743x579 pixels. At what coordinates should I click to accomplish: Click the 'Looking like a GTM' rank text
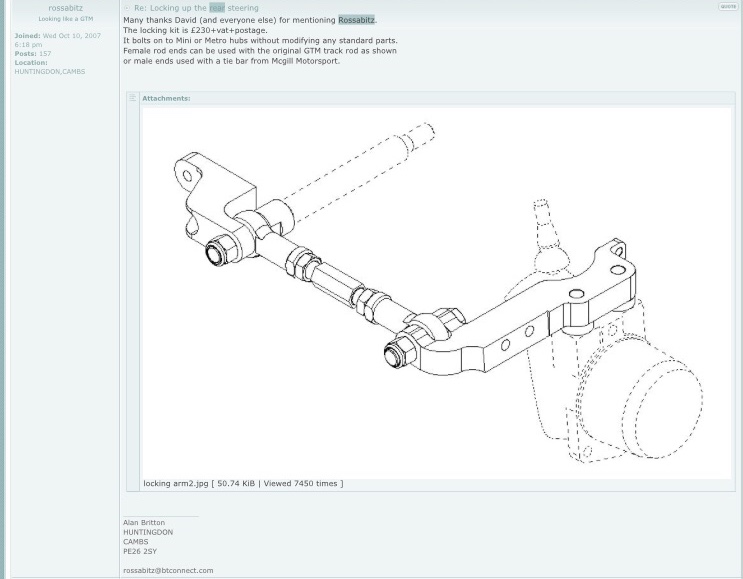65,19
